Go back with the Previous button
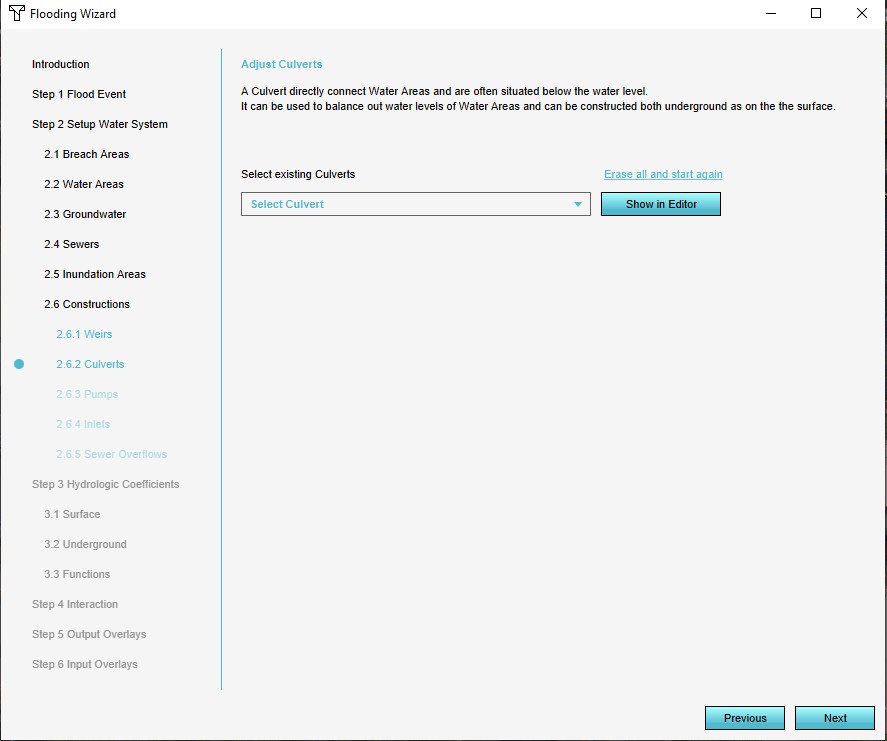Image resolution: width=887 pixels, height=741 pixels. pos(744,718)
